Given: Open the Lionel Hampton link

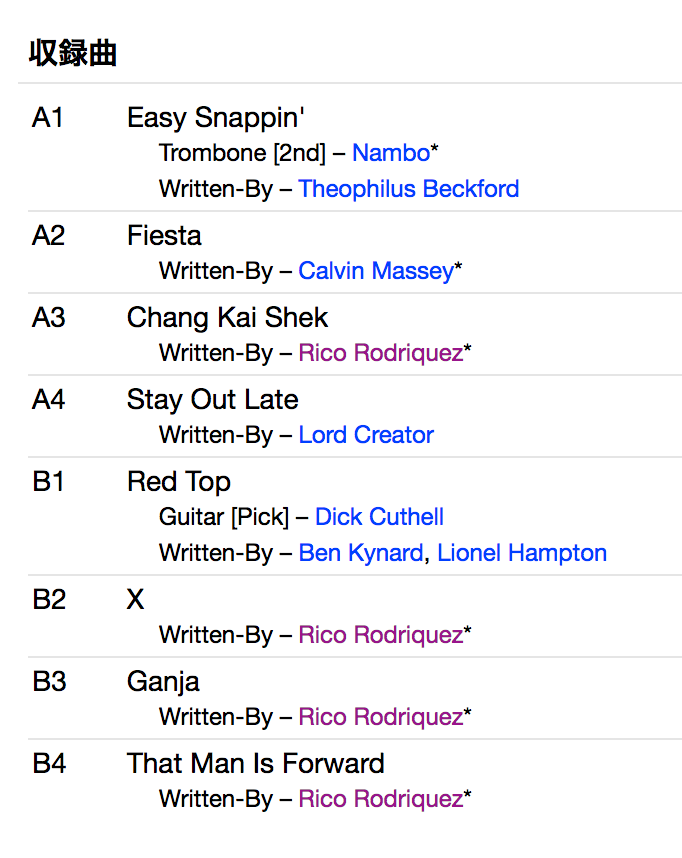Looking at the screenshot, I should [x=522, y=553].
